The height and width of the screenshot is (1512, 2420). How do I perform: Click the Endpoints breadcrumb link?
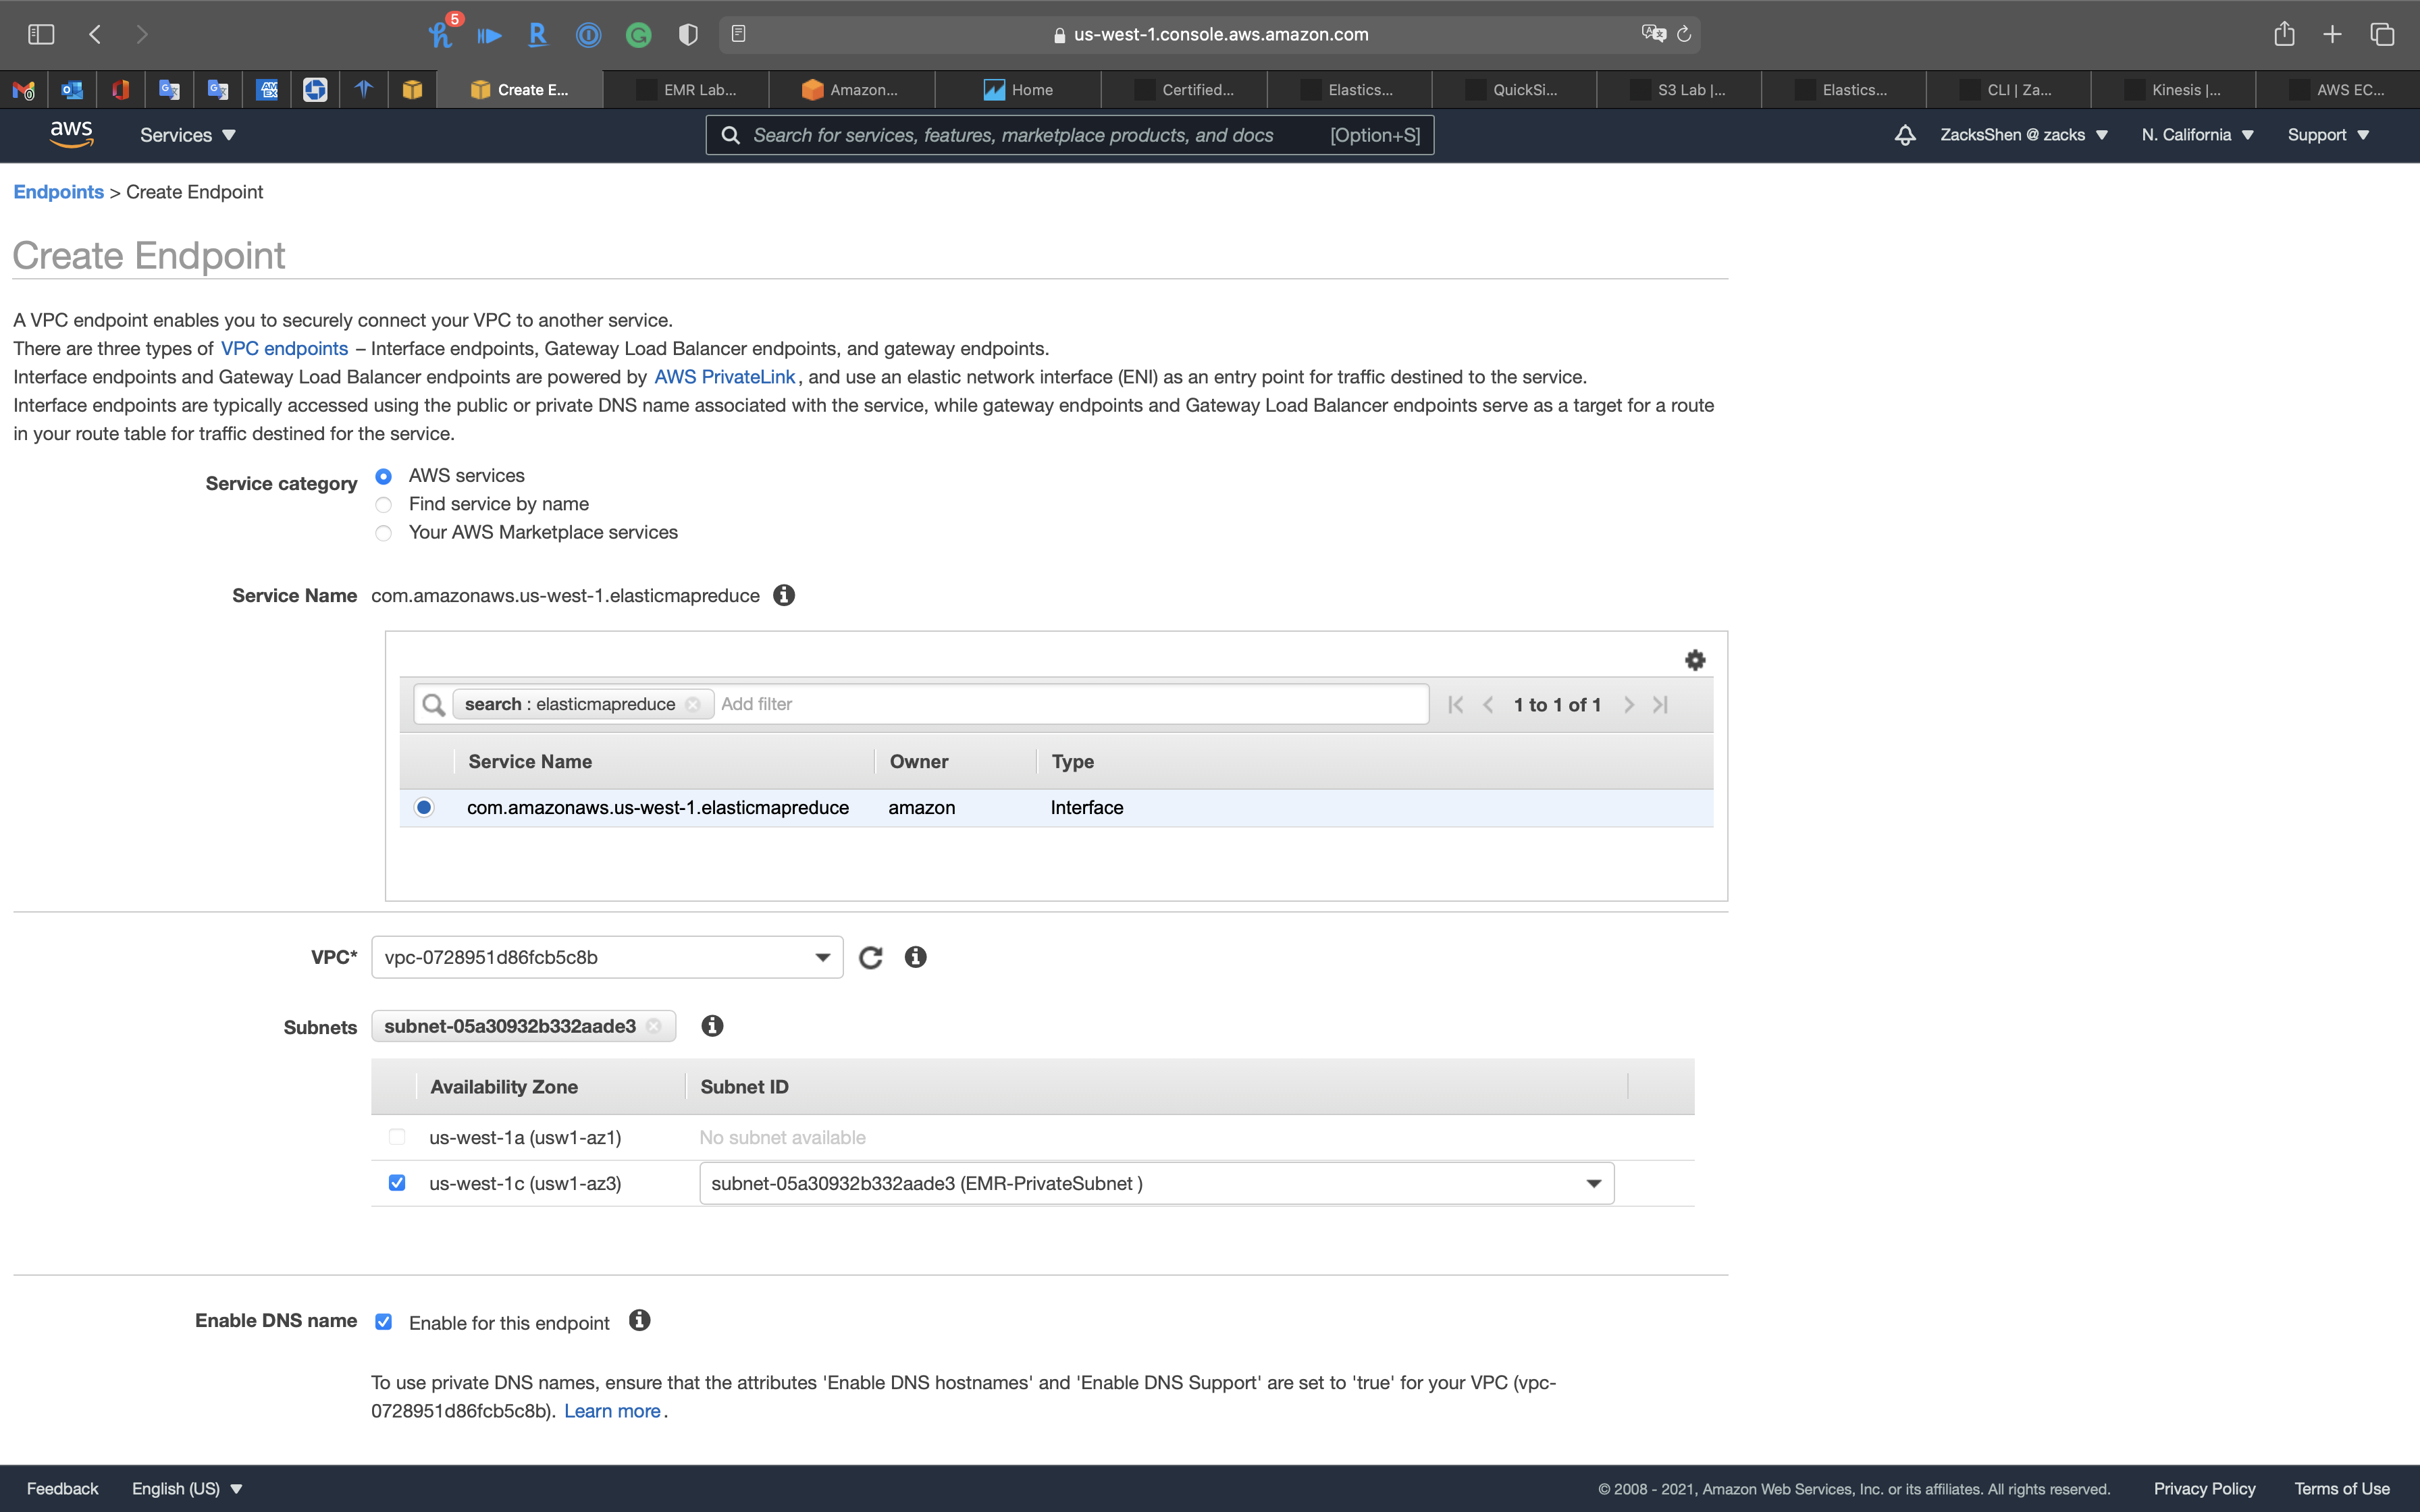coord(58,192)
